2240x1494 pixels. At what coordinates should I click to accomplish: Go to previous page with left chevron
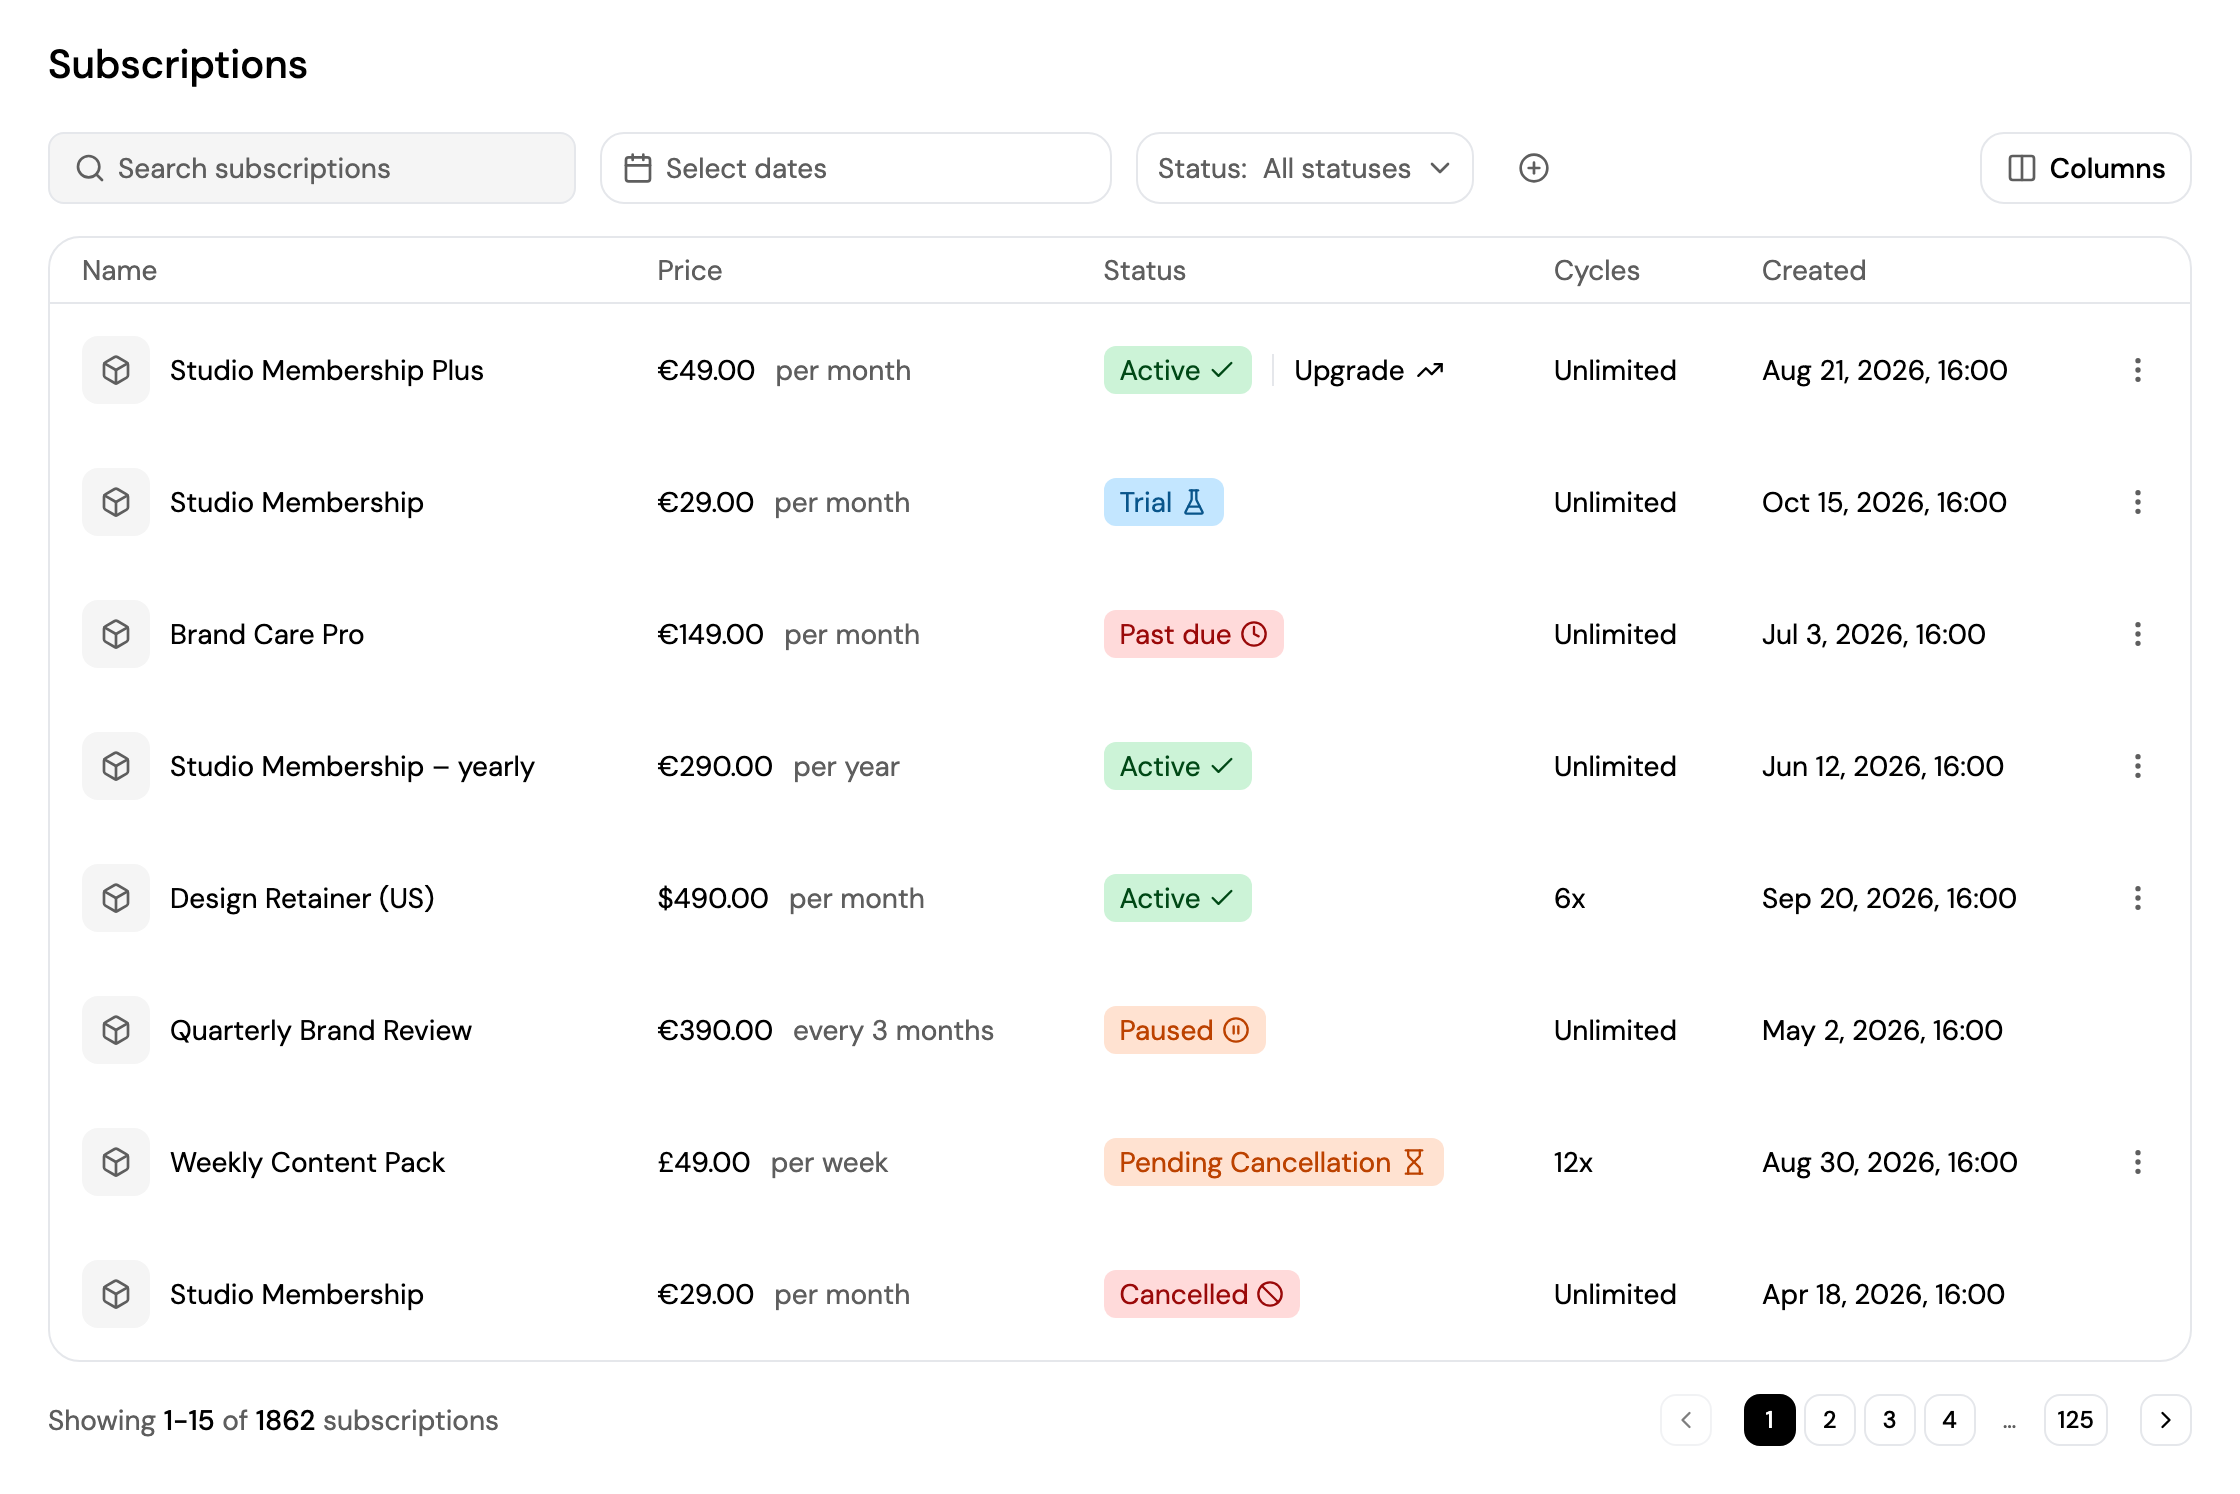[x=1686, y=1420]
